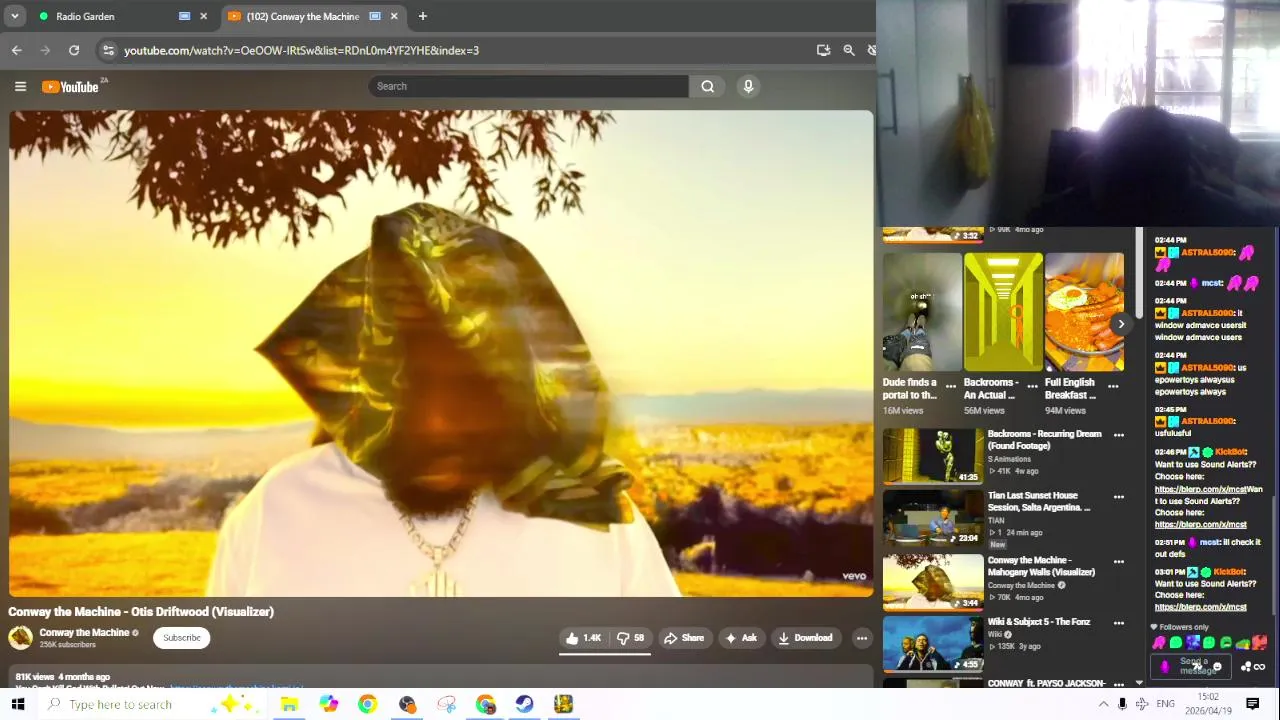Viewport: 1280px width, 720px height.
Task: Click the video player to pause
Action: pyautogui.click(x=441, y=353)
